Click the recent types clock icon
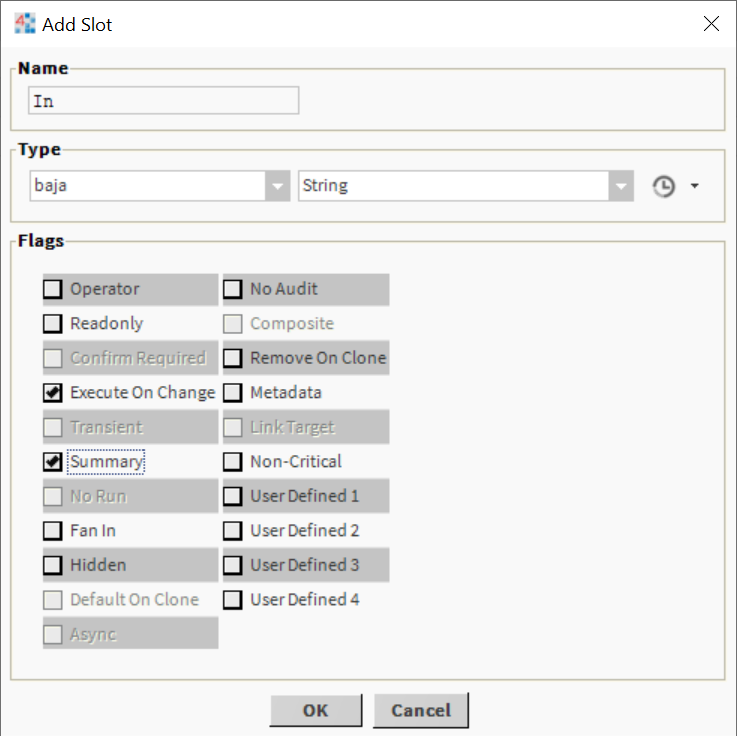The image size is (737, 736). (x=663, y=187)
